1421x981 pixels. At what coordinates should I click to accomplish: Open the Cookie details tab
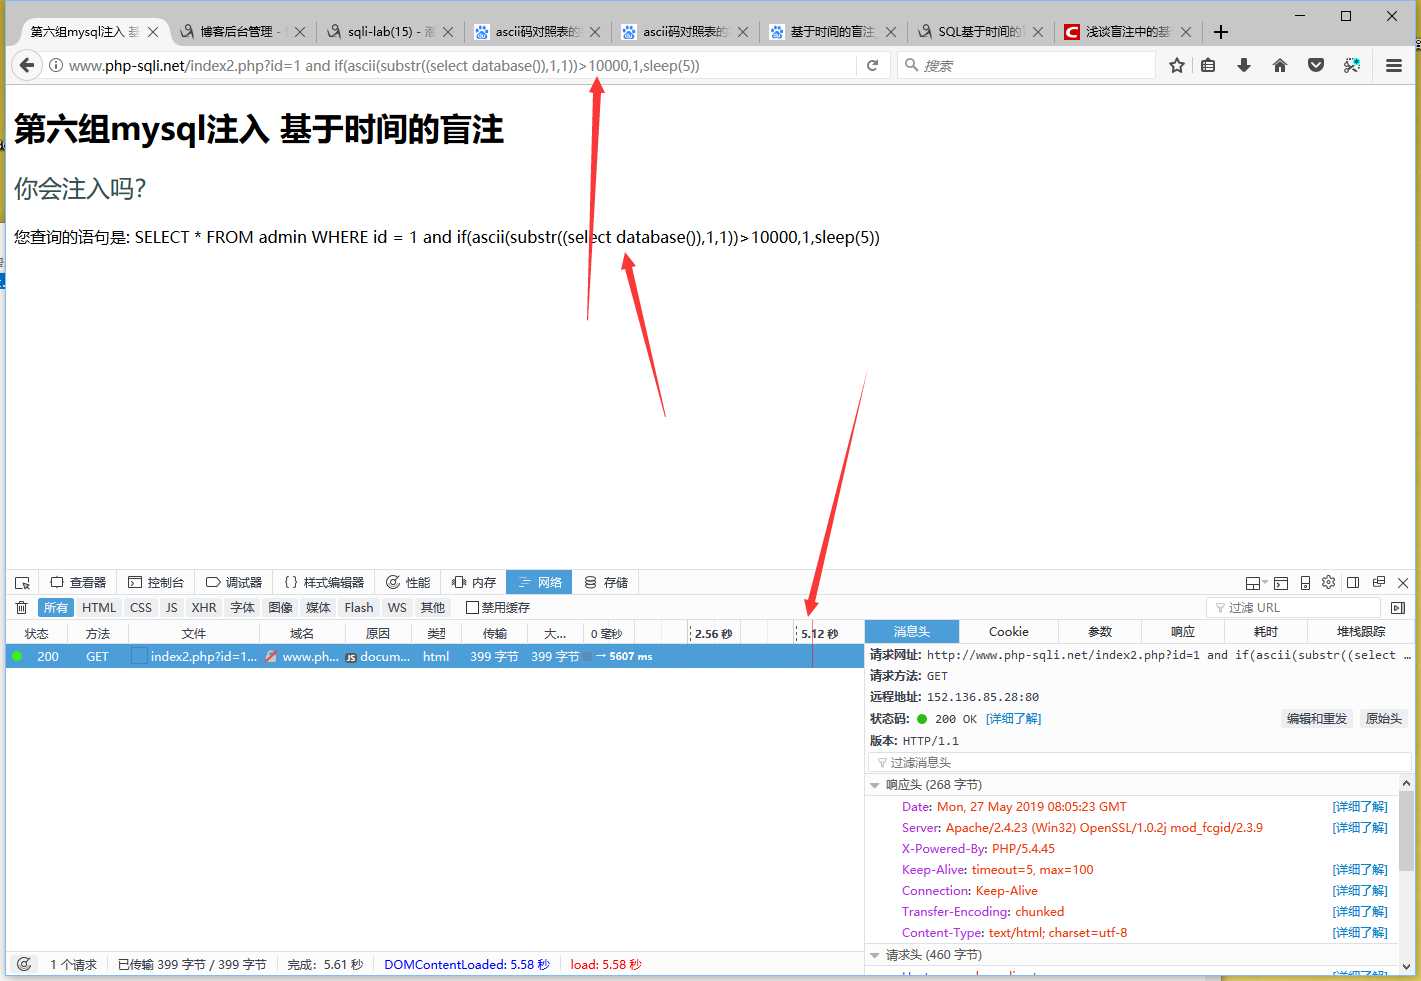(1008, 632)
